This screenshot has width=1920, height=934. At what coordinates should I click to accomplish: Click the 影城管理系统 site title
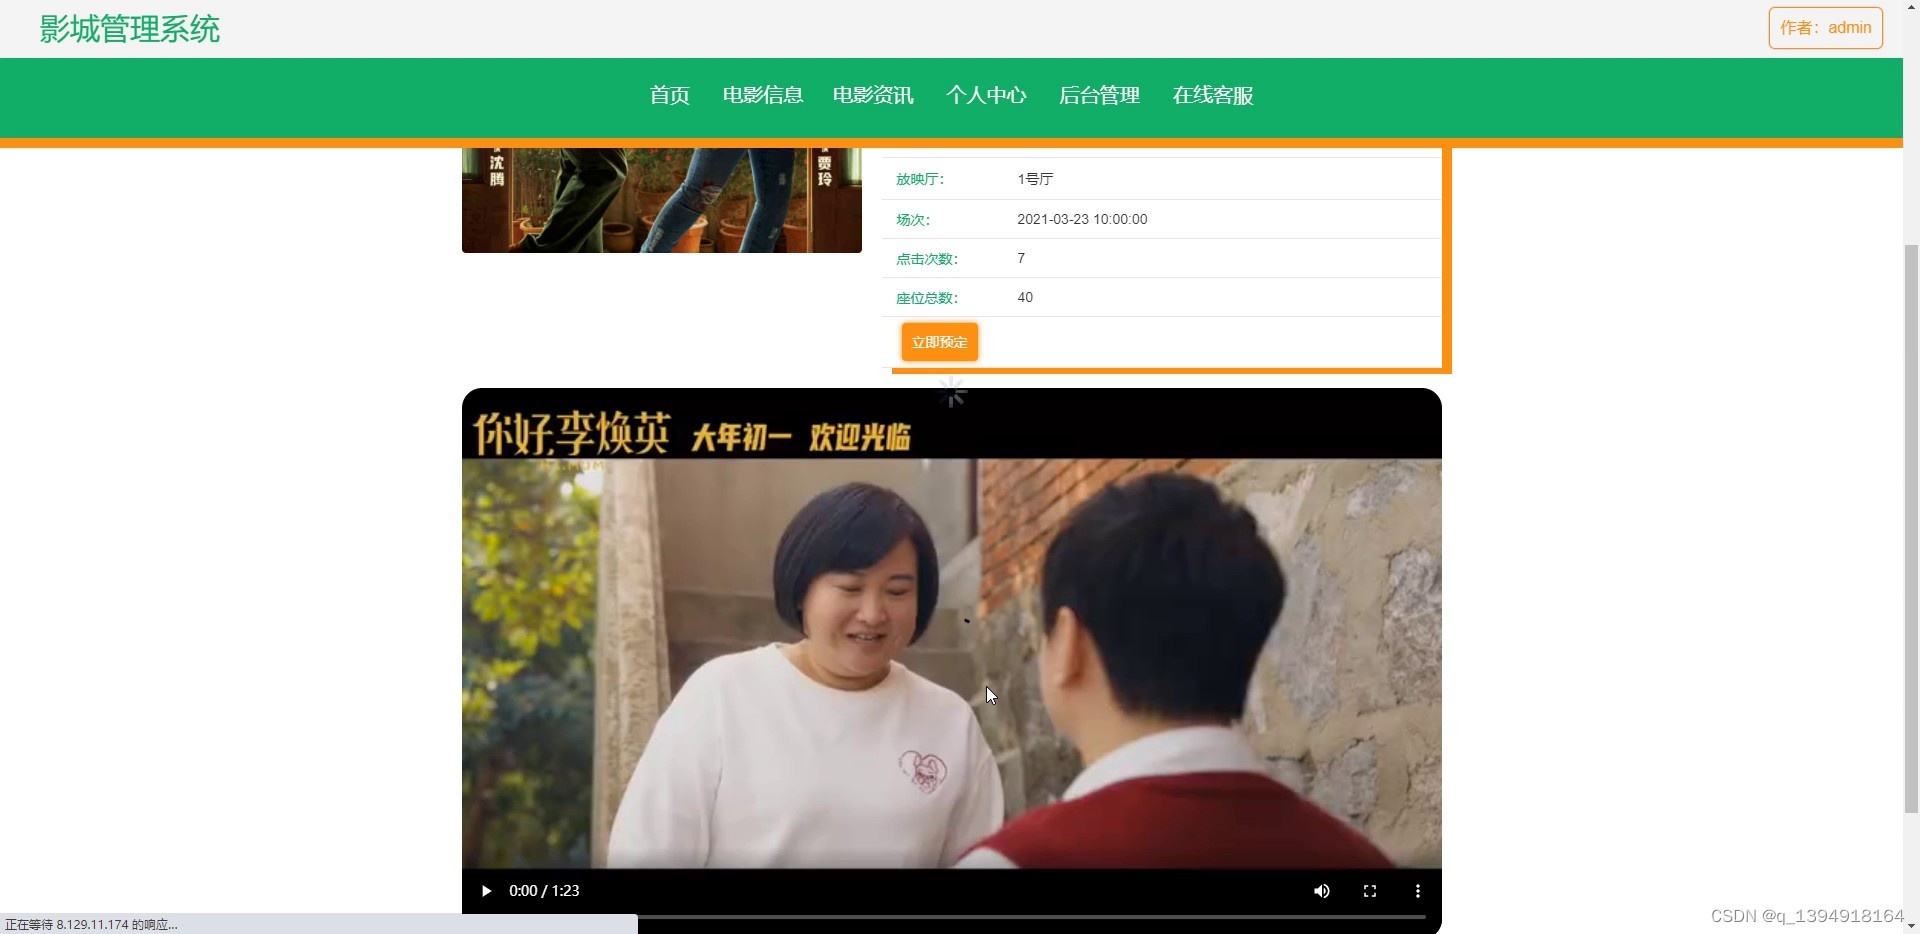[x=128, y=29]
